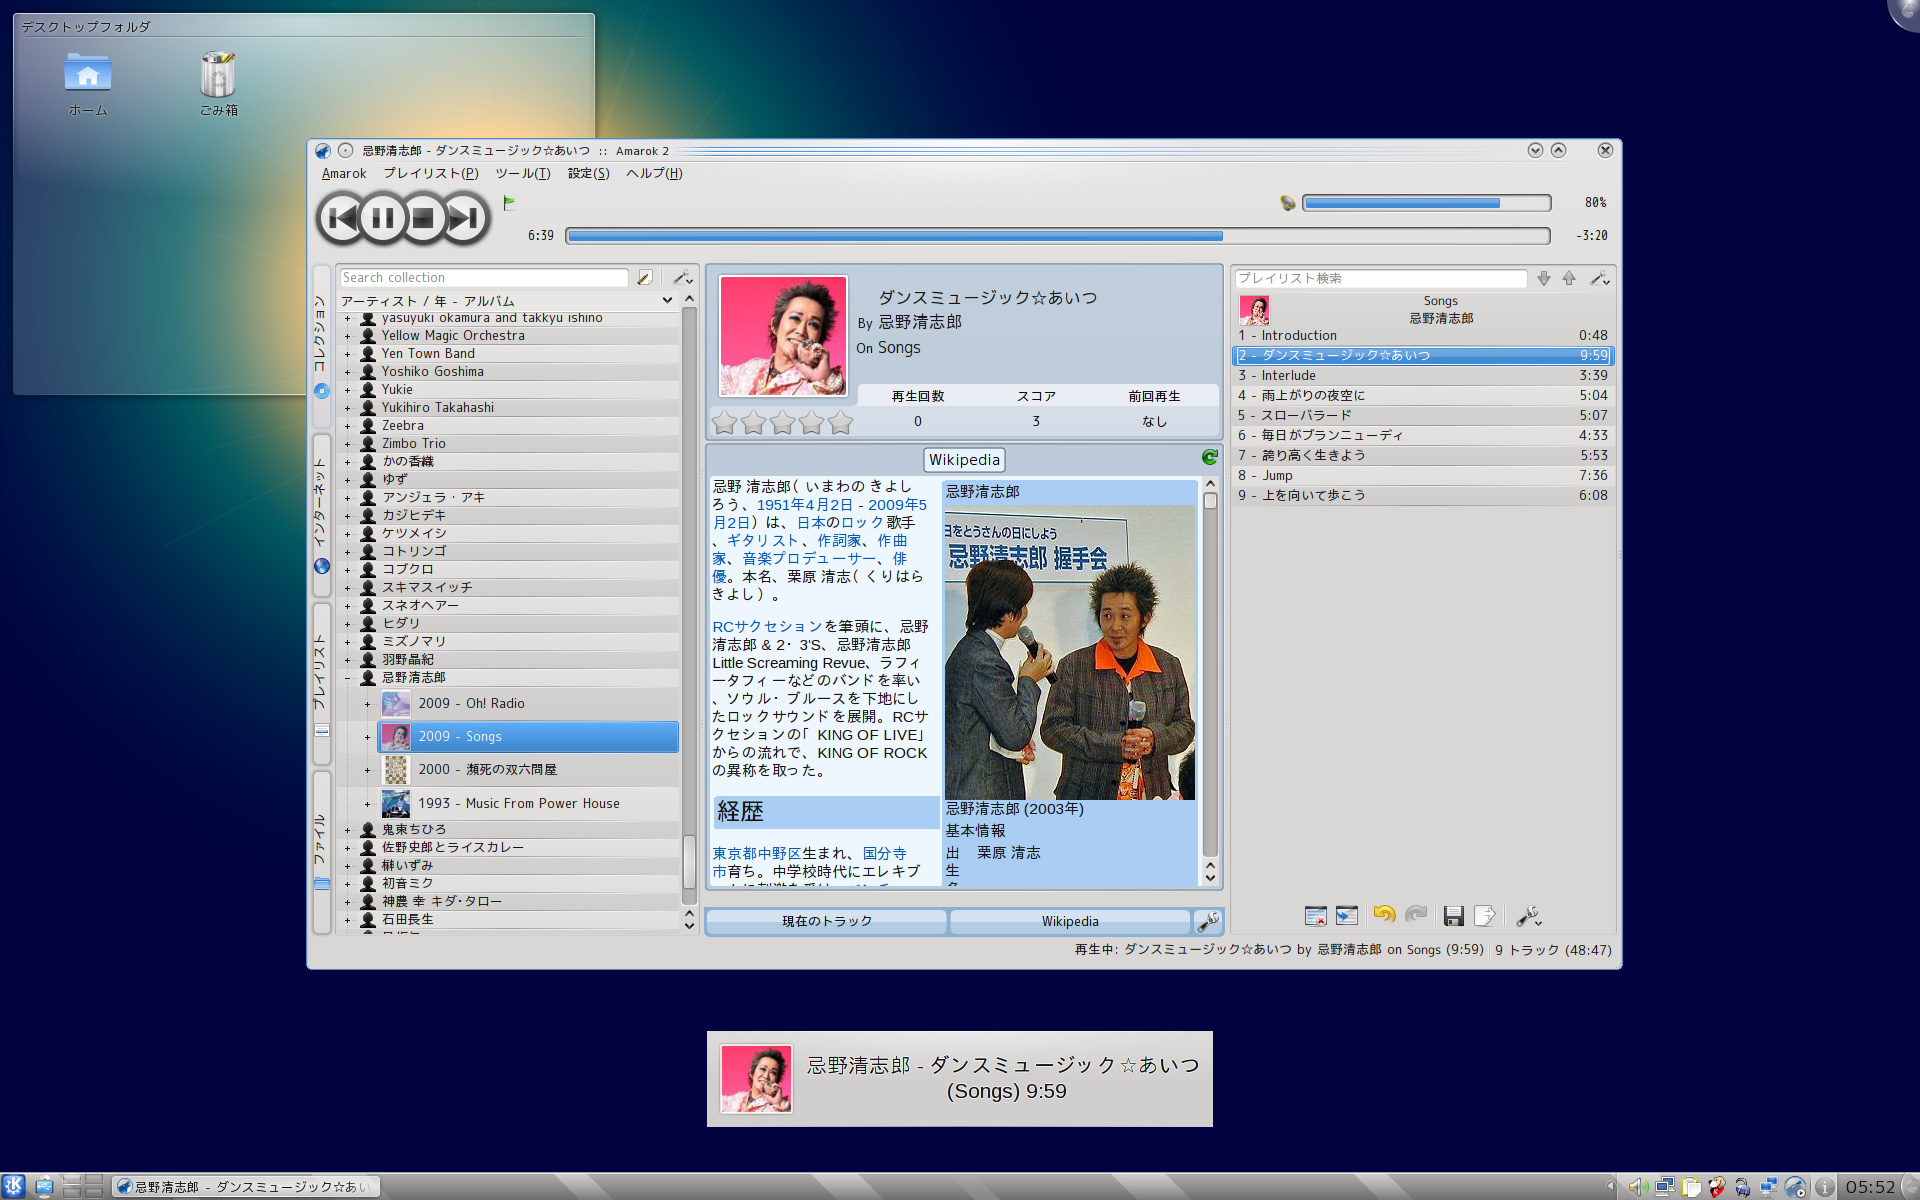Follow the RCサクセション wiki link
The width and height of the screenshot is (1920, 1200).
coord(767,627)
